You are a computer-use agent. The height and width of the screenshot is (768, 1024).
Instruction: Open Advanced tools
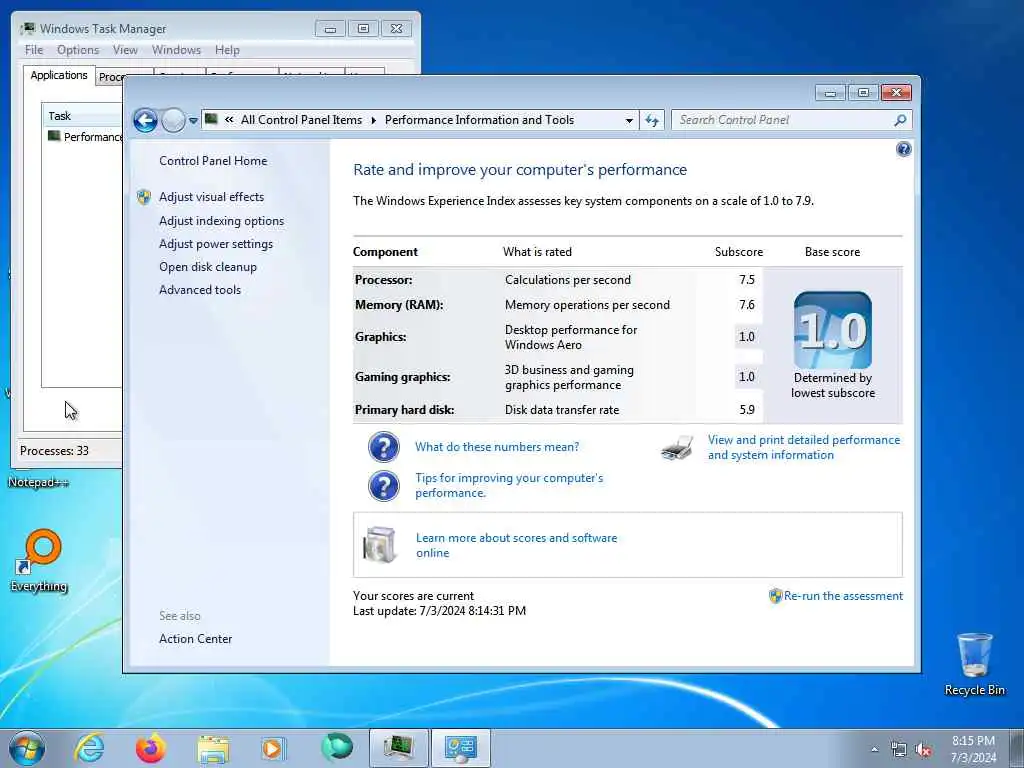(200, 289)
